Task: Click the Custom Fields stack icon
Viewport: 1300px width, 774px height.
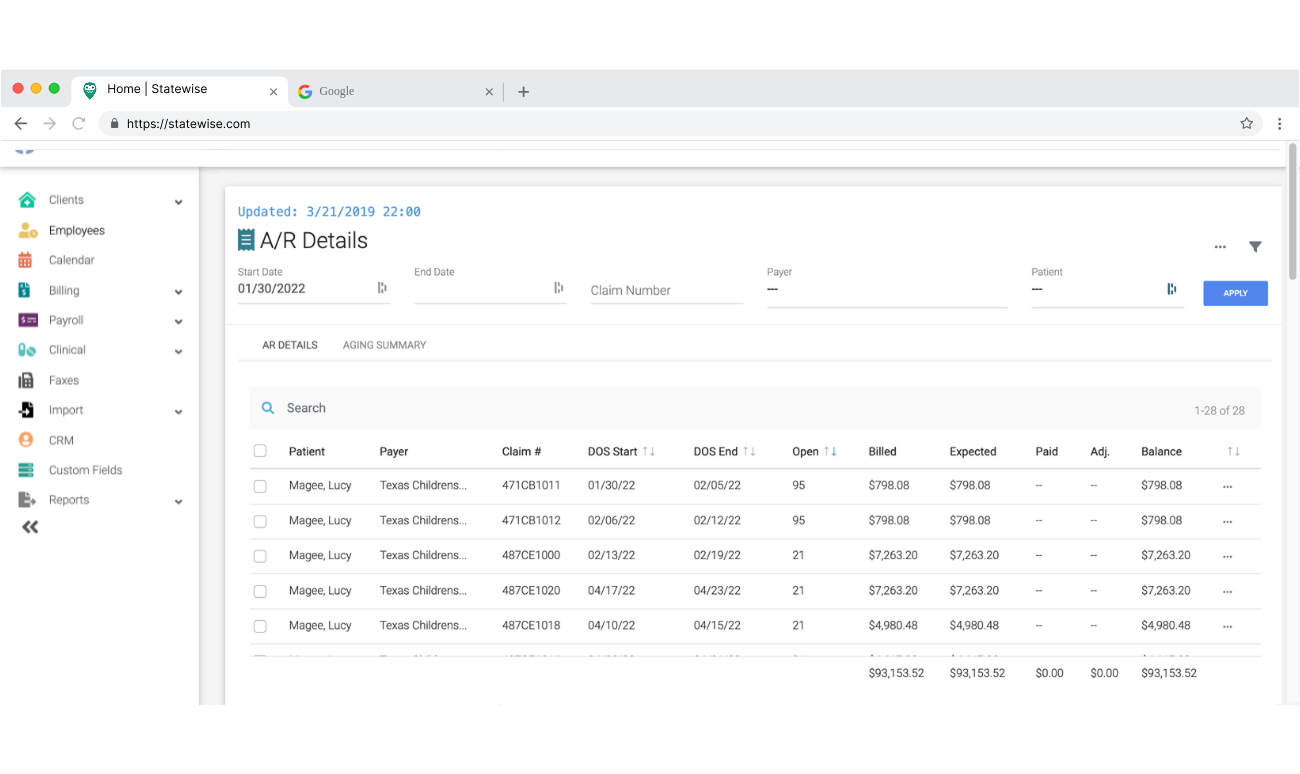Action: pyautogui.click(x=27, y=470)
